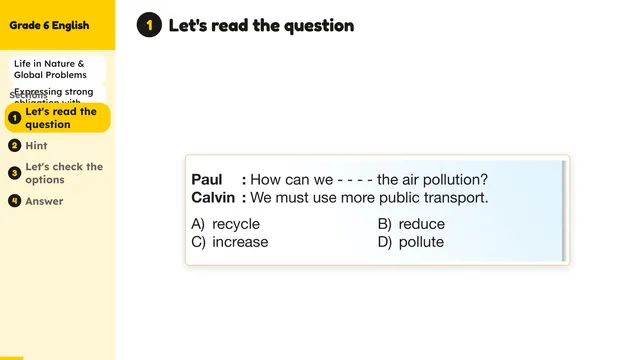Click Calvin's reply about public transport
The width and height of the screenshot is (640, 360).
[340, 198]
